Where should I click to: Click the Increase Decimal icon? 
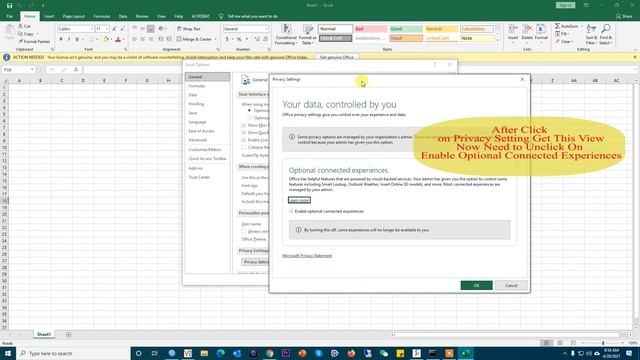tap(257, 39)
